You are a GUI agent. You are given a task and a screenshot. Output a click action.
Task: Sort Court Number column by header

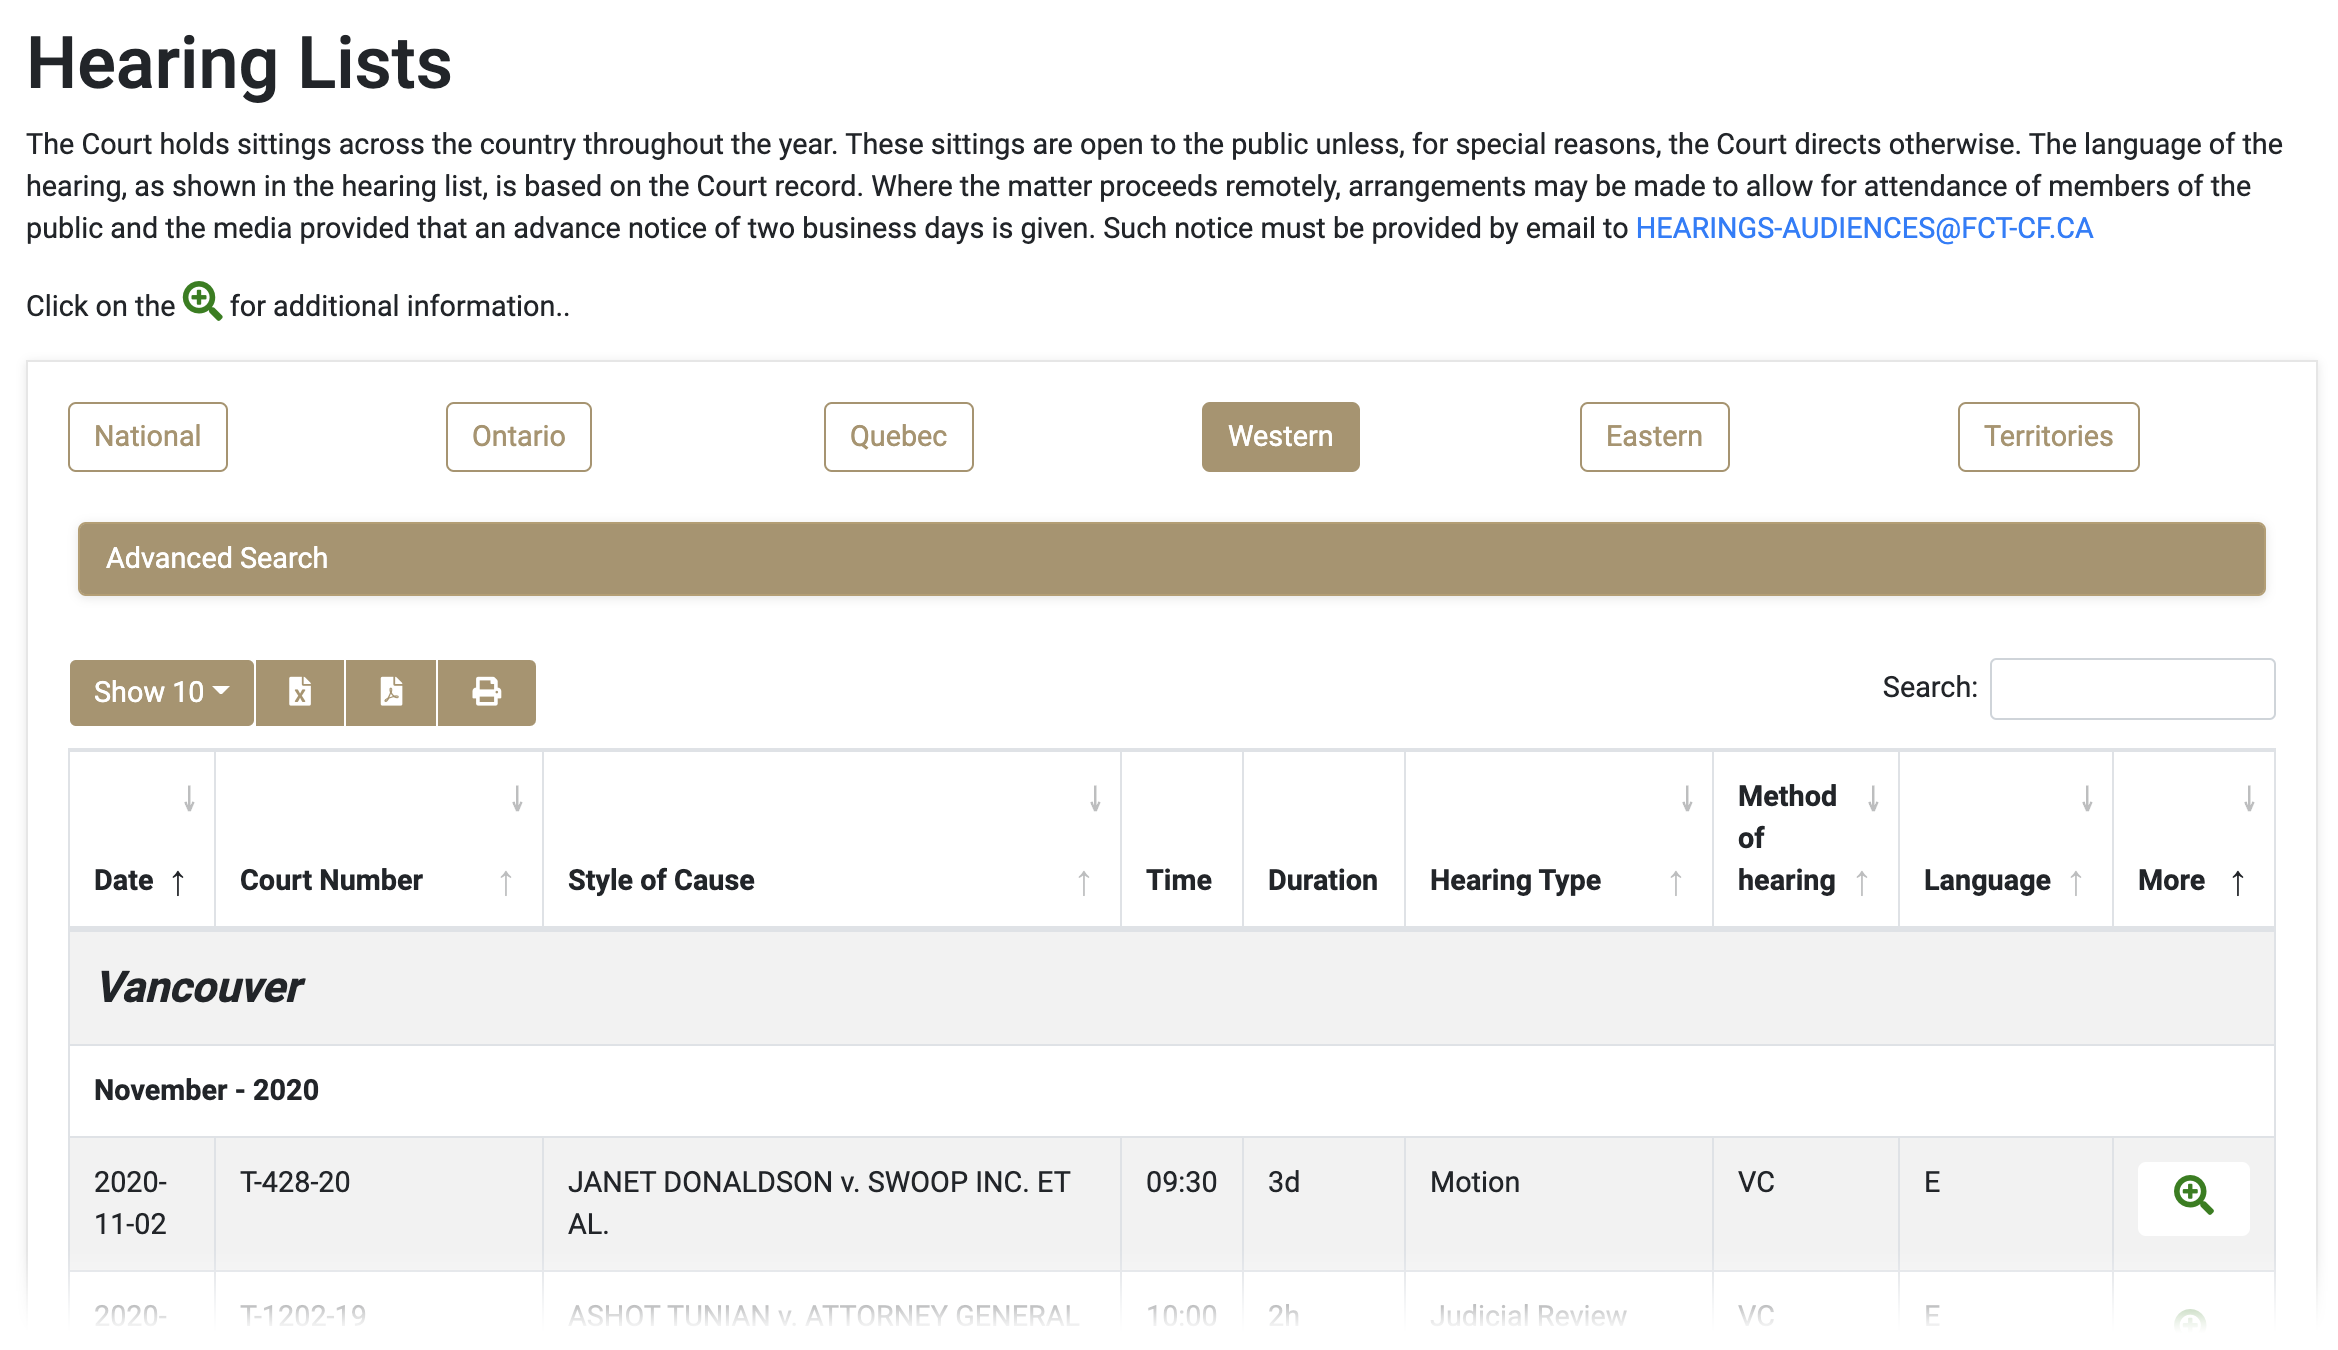[x=331, y=880]
